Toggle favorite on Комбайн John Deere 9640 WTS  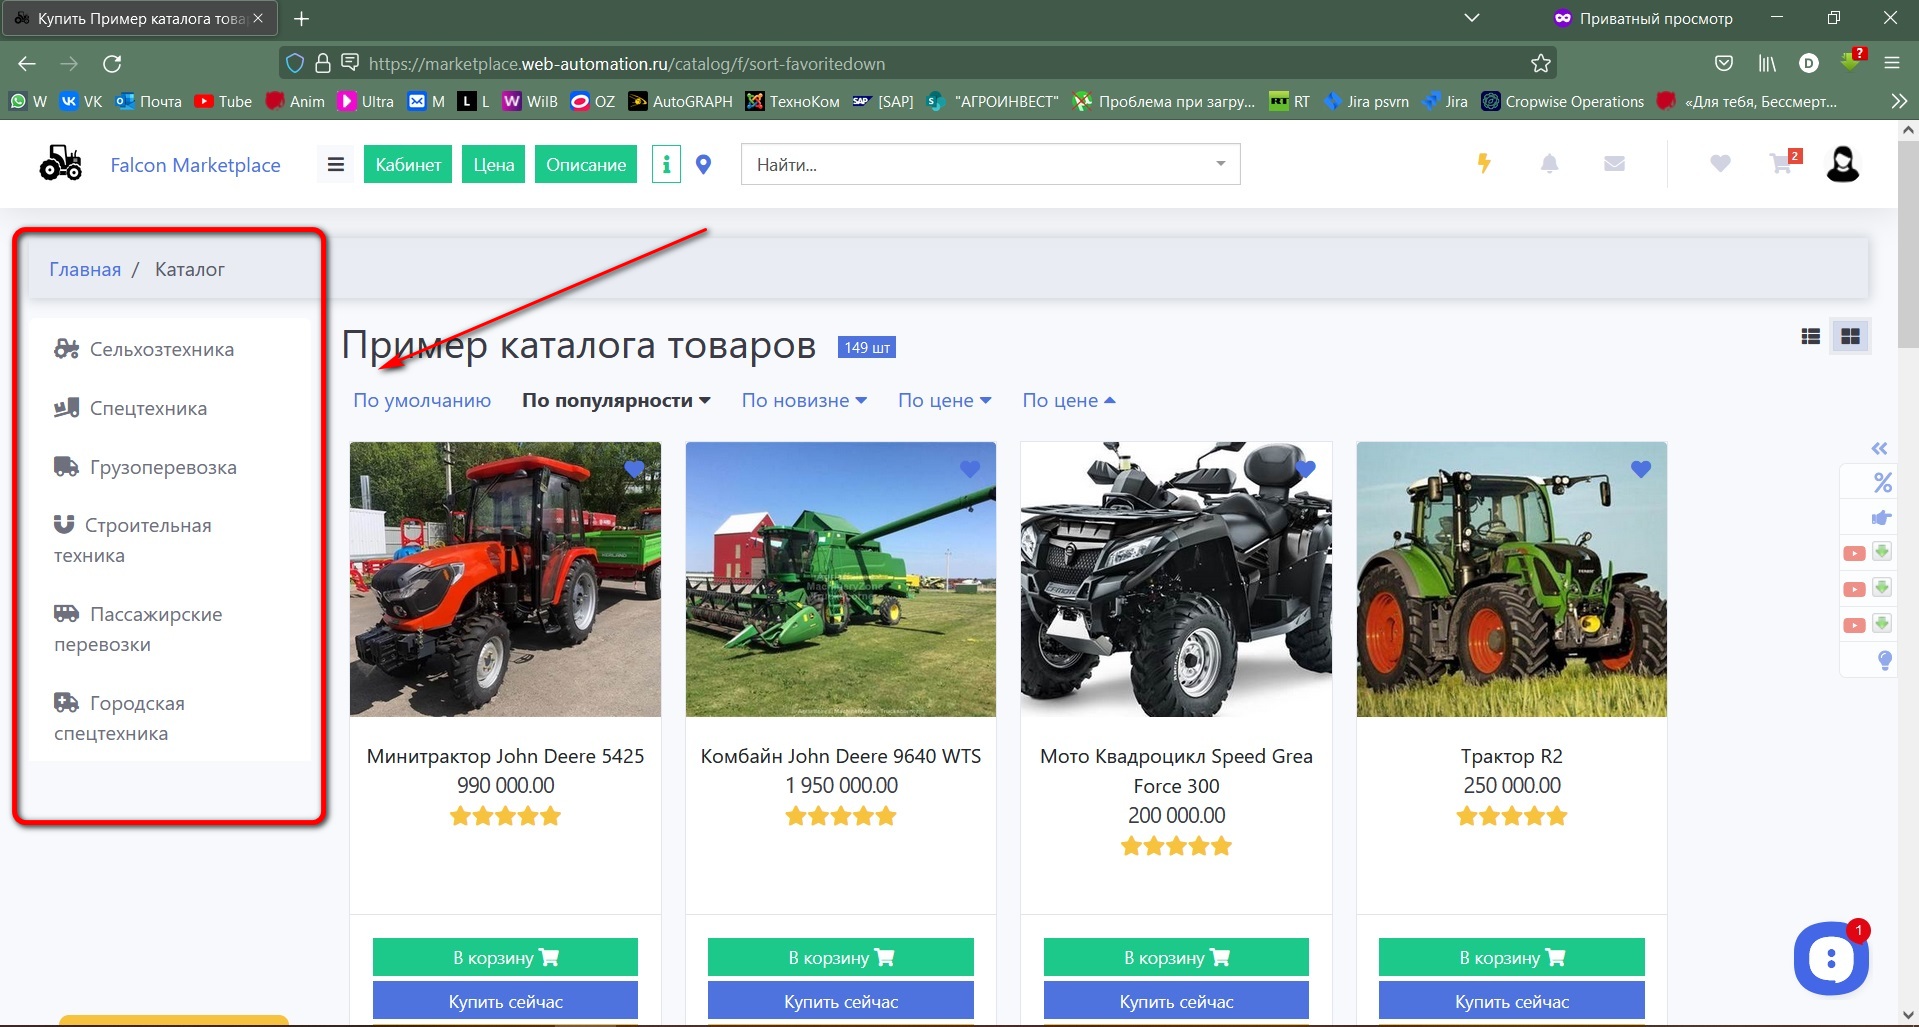pyautogui.click(x=970, y=469)
